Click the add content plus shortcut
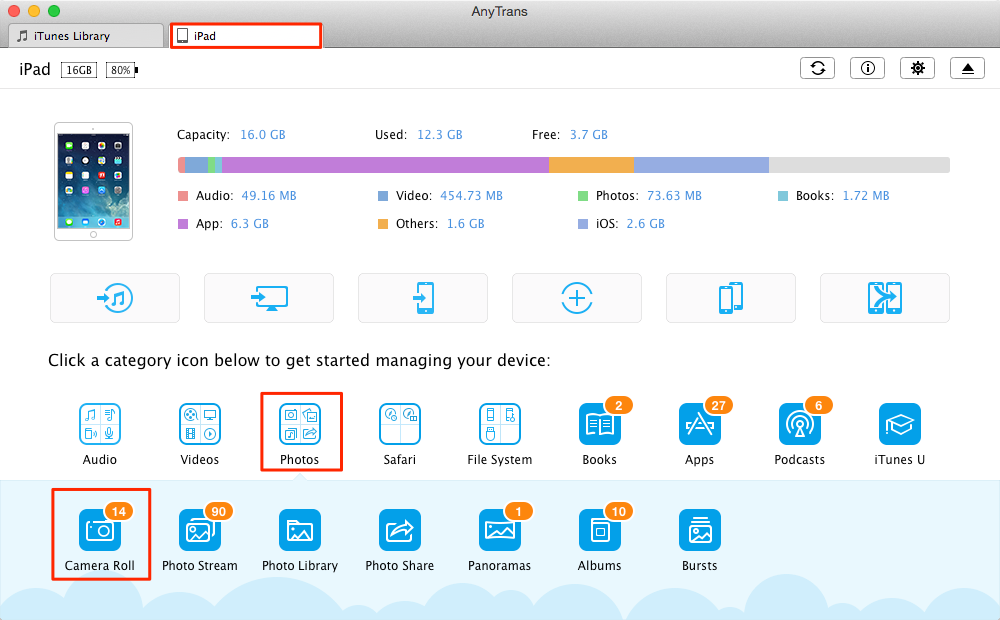 click(577, 298)
